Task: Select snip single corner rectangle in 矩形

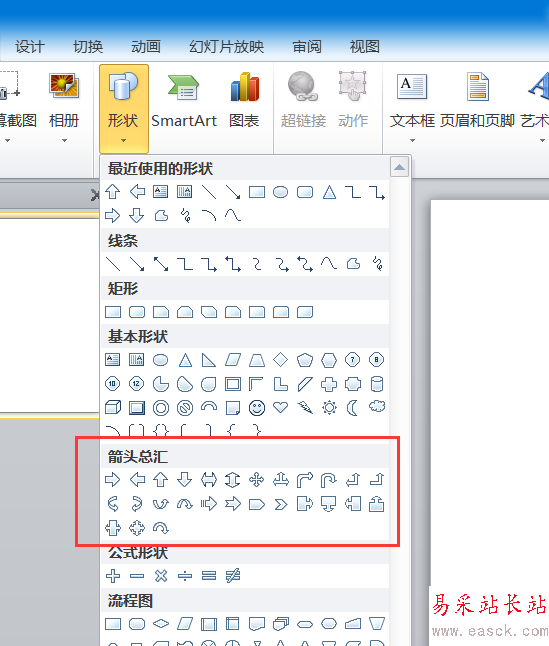Action: coord(161,312)
